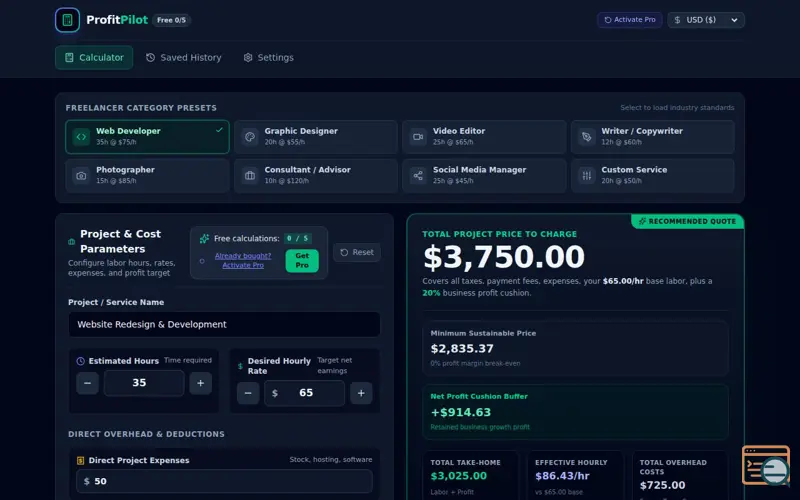Click the Reset button

pyautogui.click(x=357, y=253)
